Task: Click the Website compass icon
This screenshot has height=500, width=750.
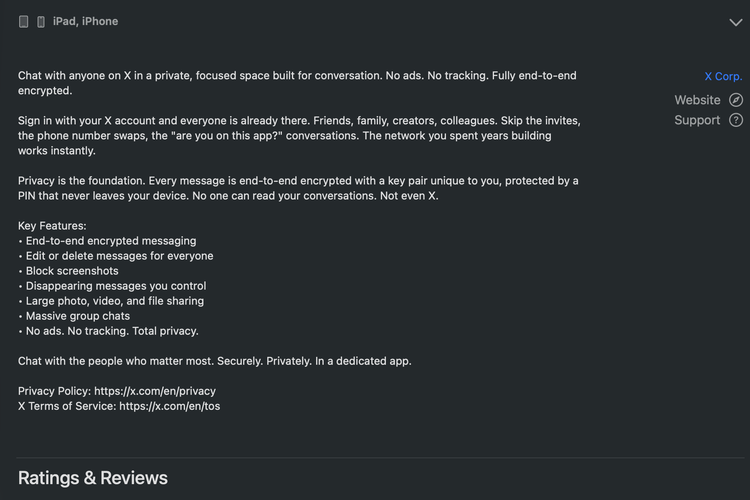Action: coord(736,100)
